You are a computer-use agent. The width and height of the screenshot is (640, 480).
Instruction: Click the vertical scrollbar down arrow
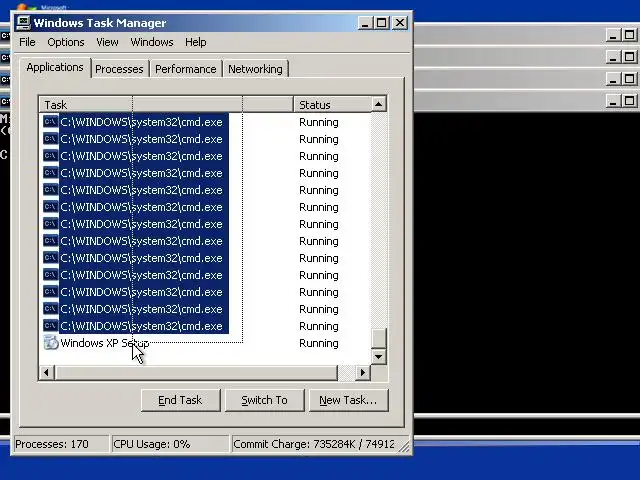(x=378, y=356)
